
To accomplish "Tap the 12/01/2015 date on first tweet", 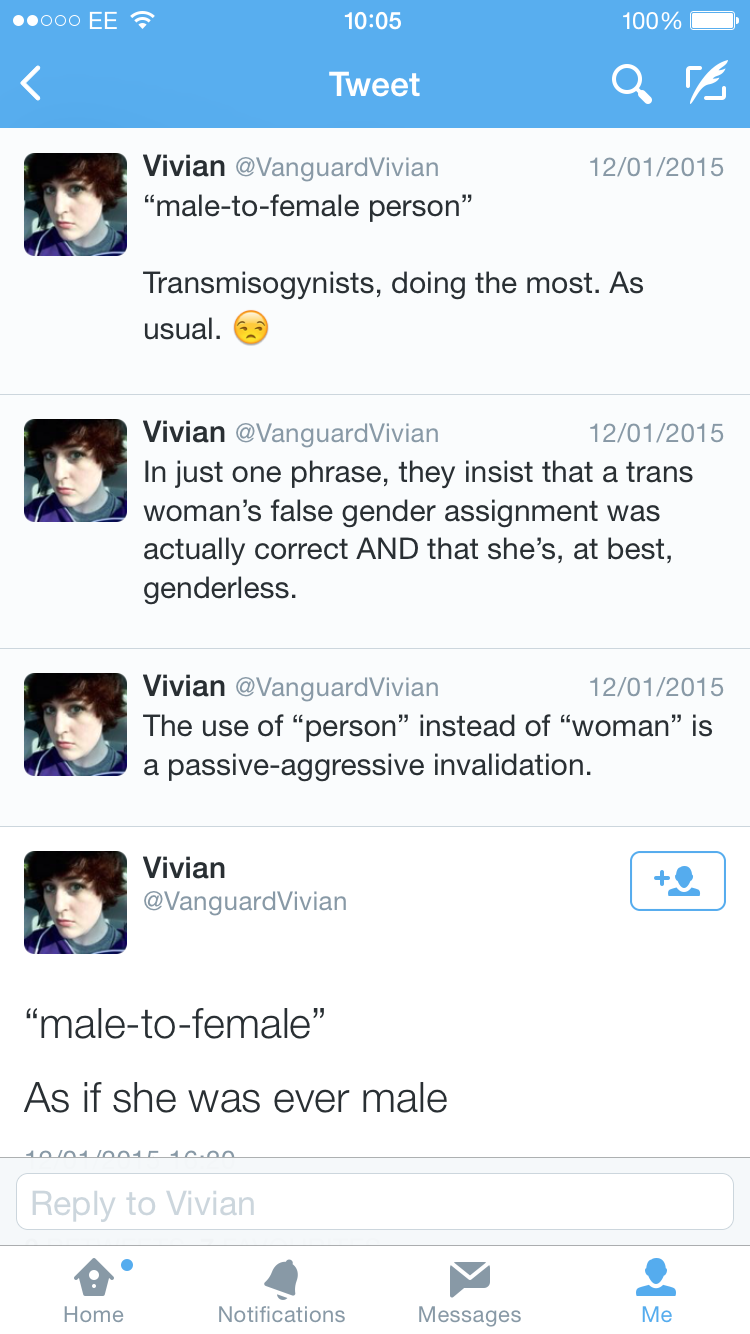I will pos(656,167).
